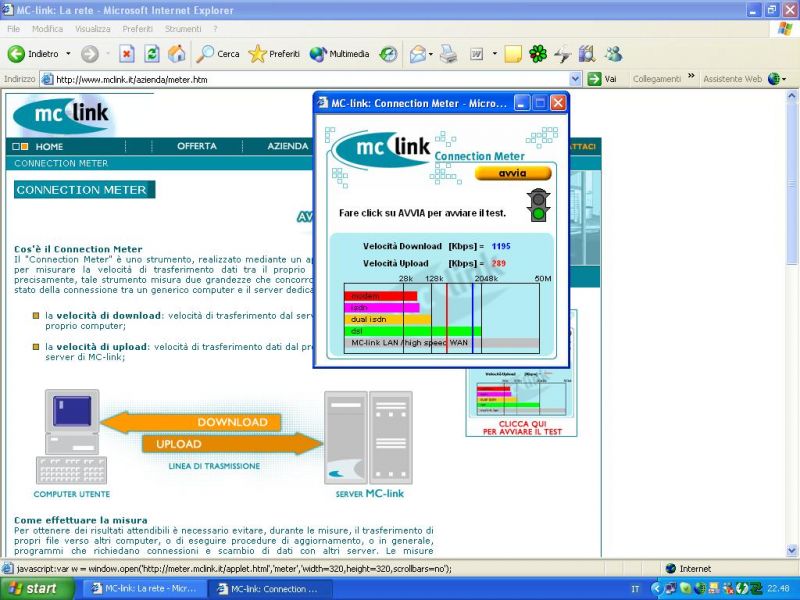Screen dimensions: 800x600
Task: Switch to MC-link: Connection taskbar button
Action: click(x=270, y=589)
